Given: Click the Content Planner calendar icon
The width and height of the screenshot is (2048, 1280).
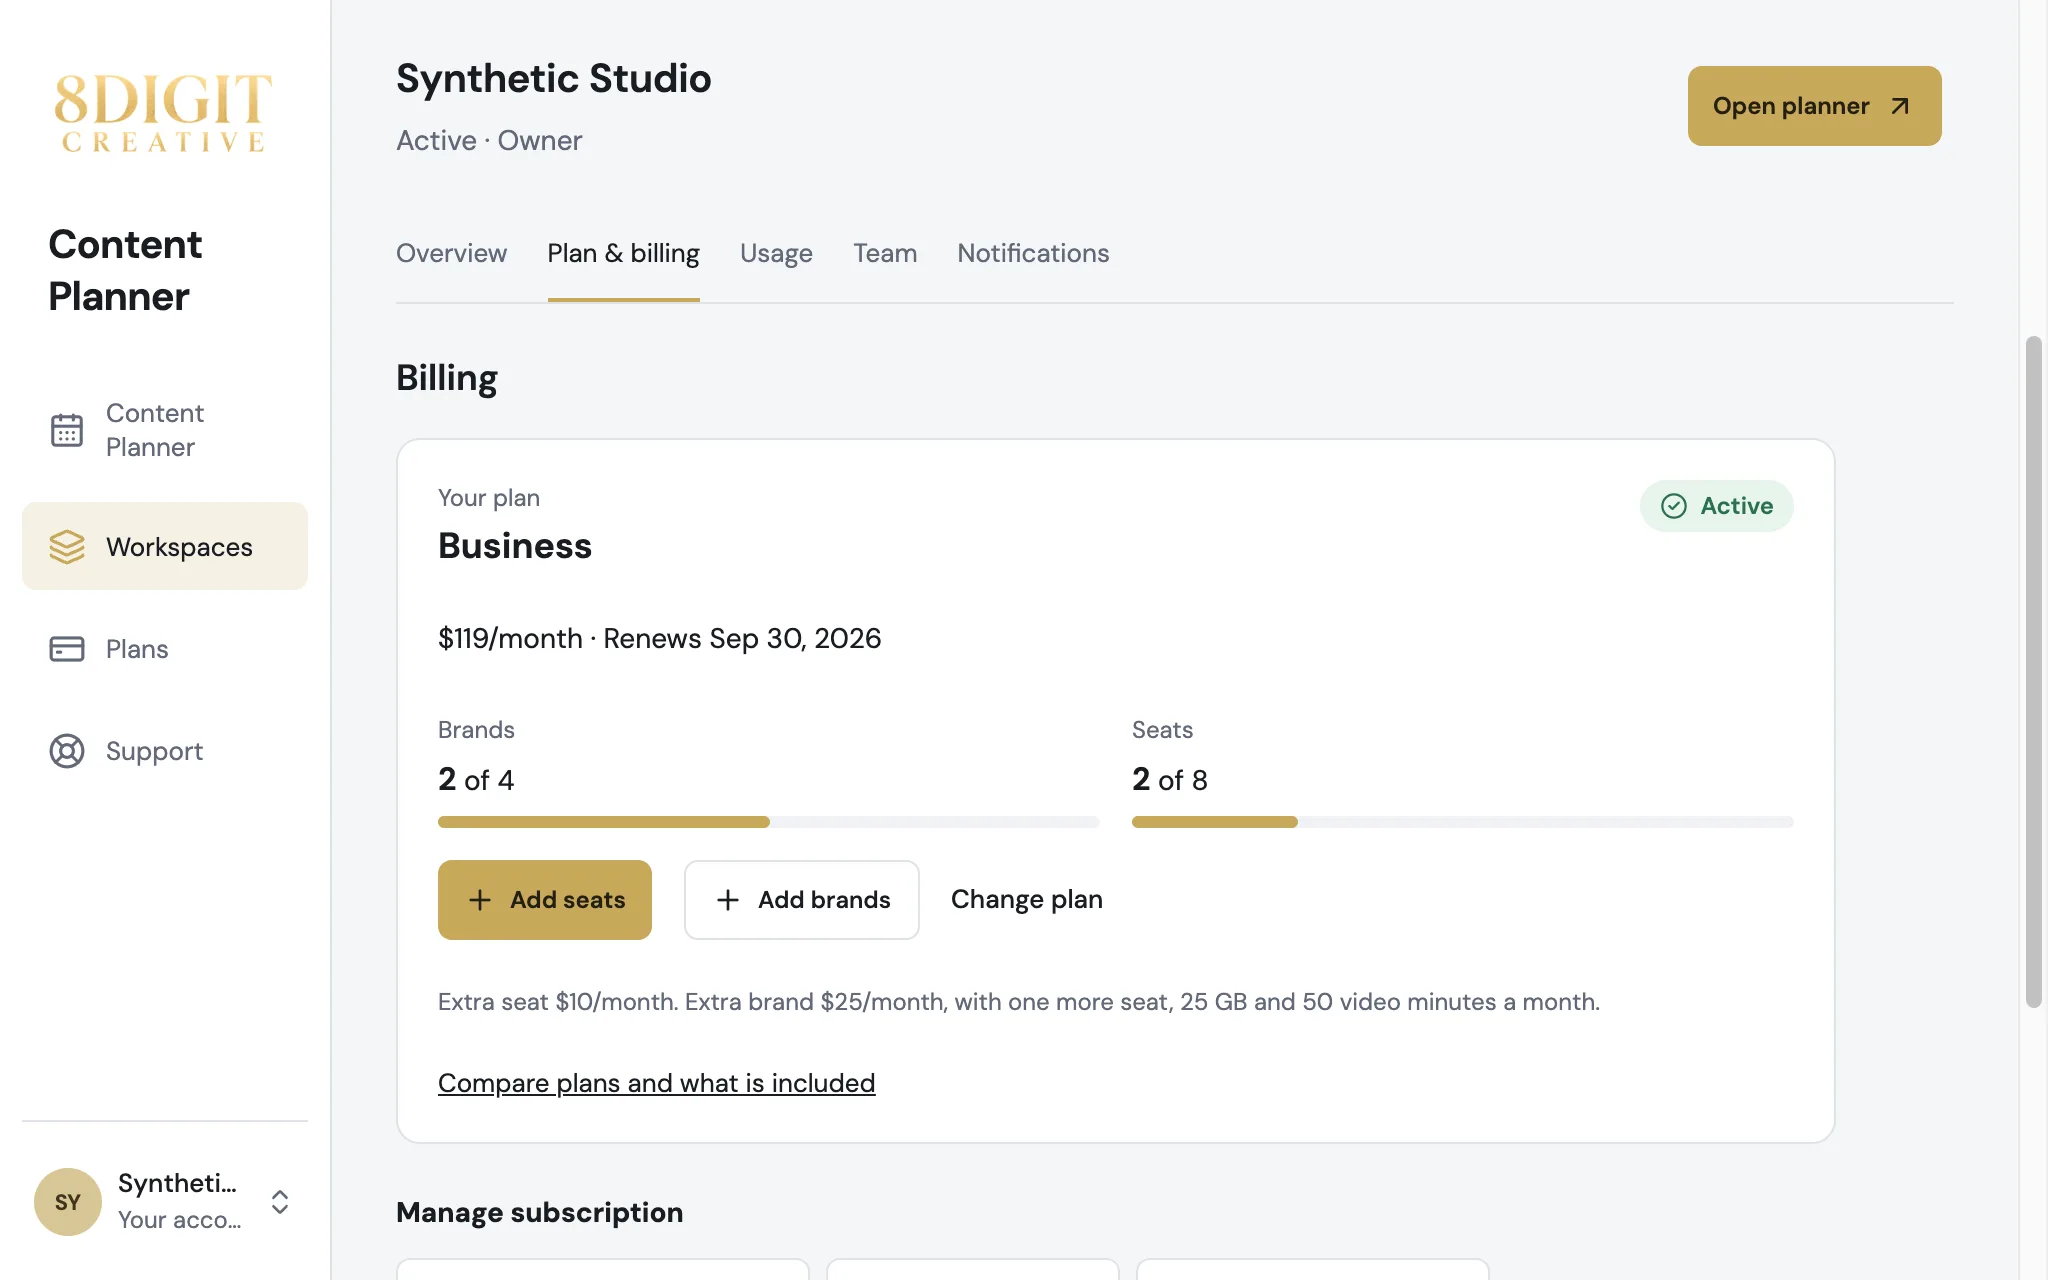Looking at the screenshot, I should (x=67, y=430).
